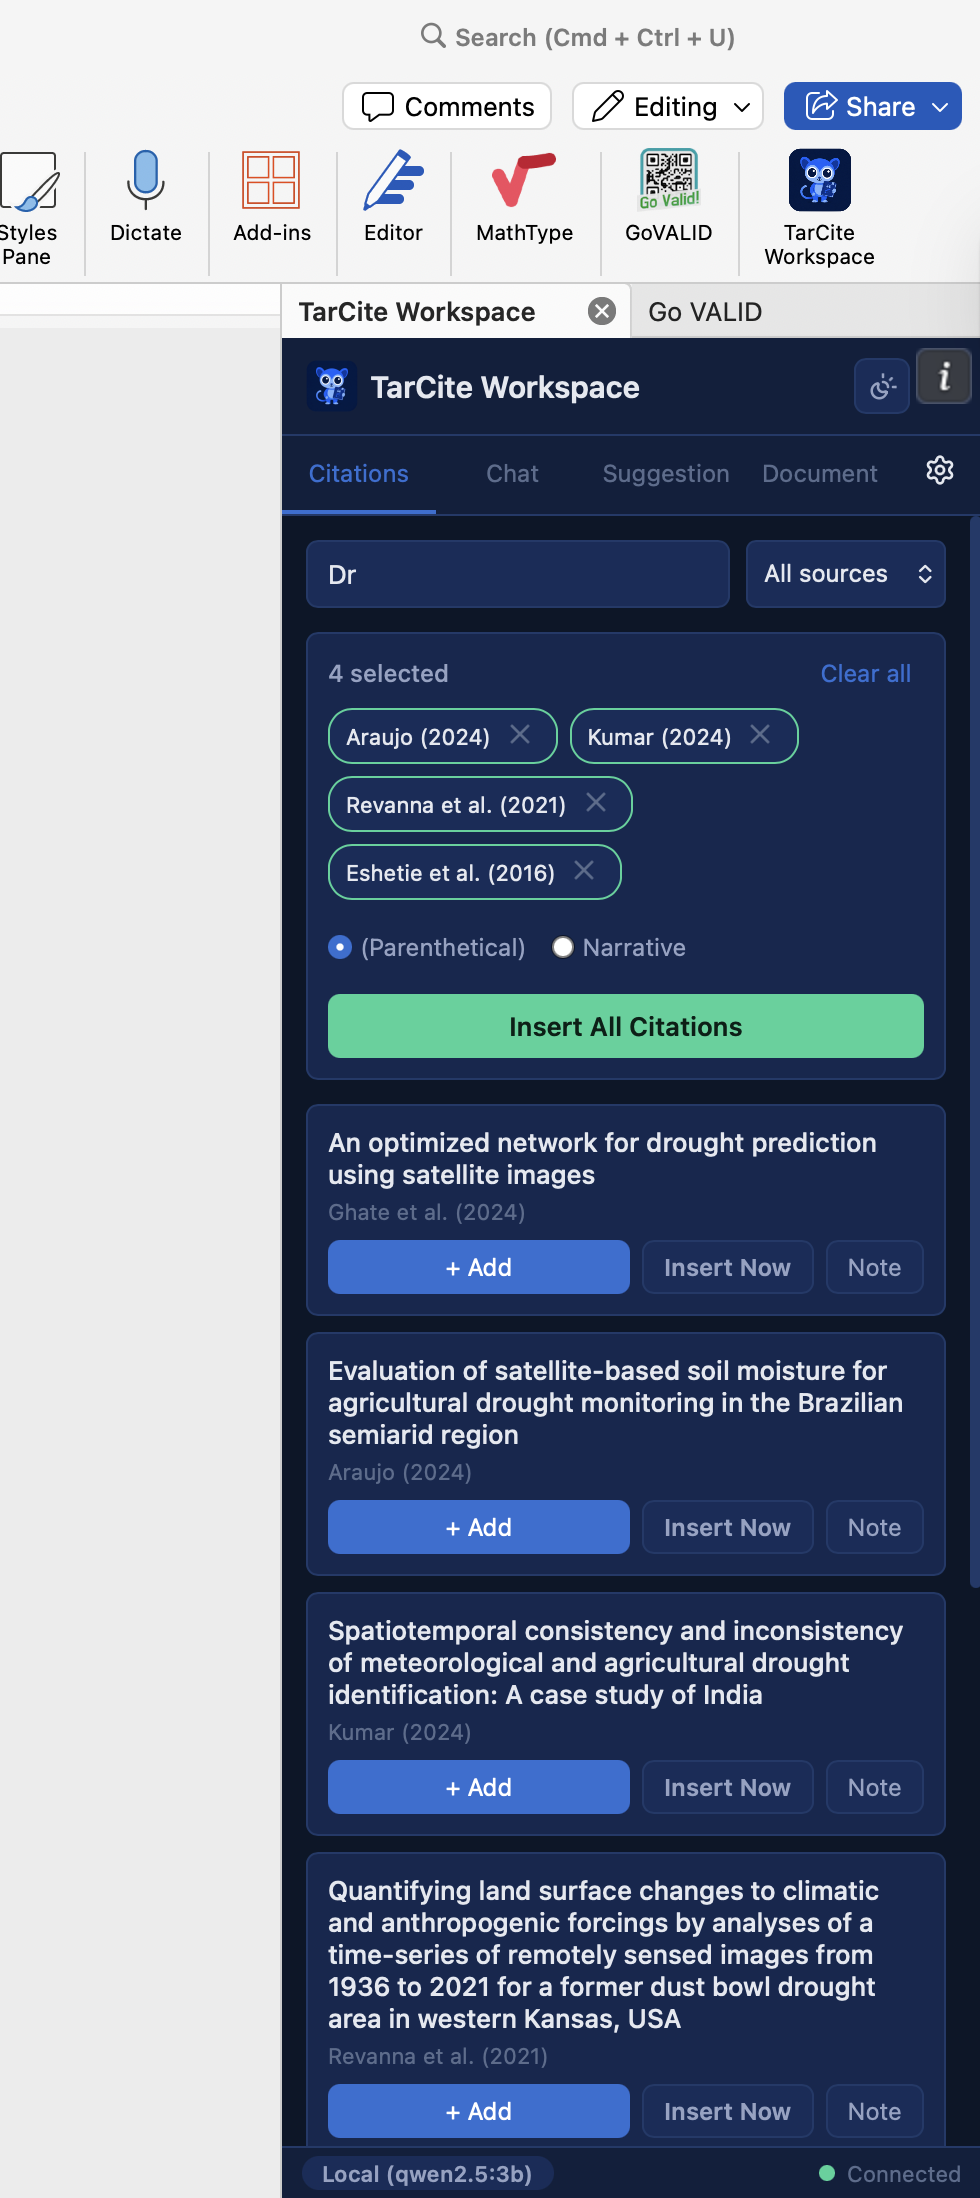The image size is (980, 2198).
Task: Switch to the Suggestion tab
Action: point(666,474)
